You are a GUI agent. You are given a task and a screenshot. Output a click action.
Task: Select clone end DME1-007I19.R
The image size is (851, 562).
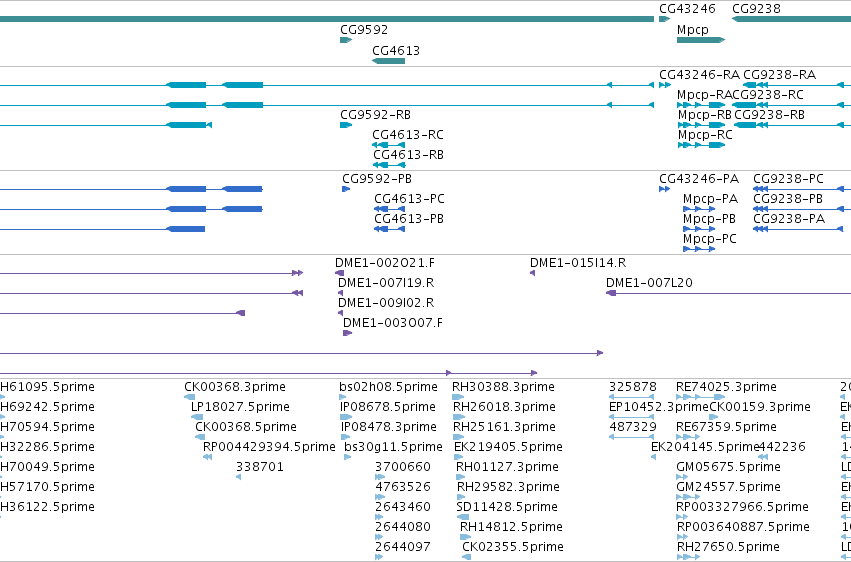(386, 283)
